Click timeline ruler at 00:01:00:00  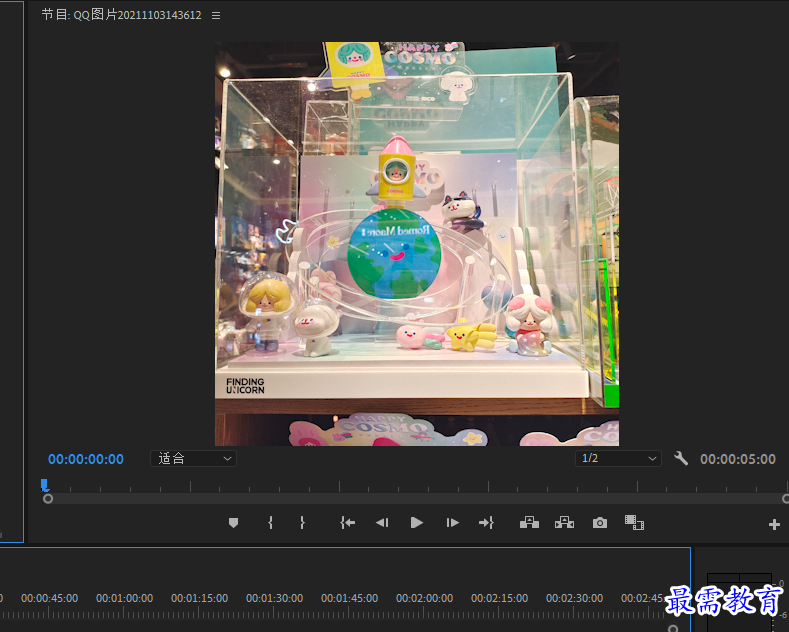tap(124, 598)
